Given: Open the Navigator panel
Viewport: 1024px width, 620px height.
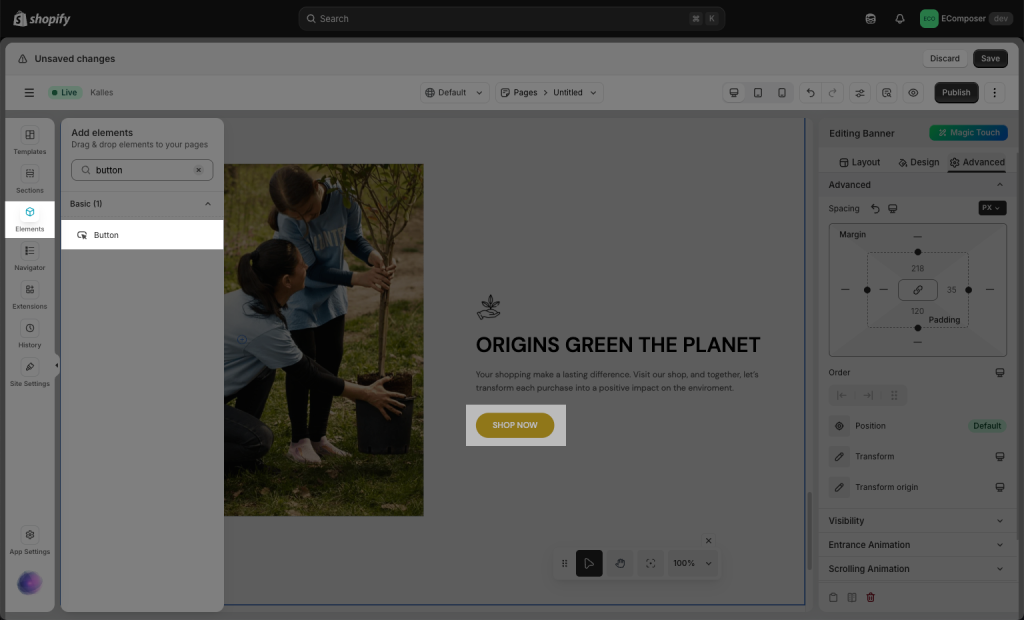Looking at the screenshot, I should pyautogui.click(x=30, y=257).
